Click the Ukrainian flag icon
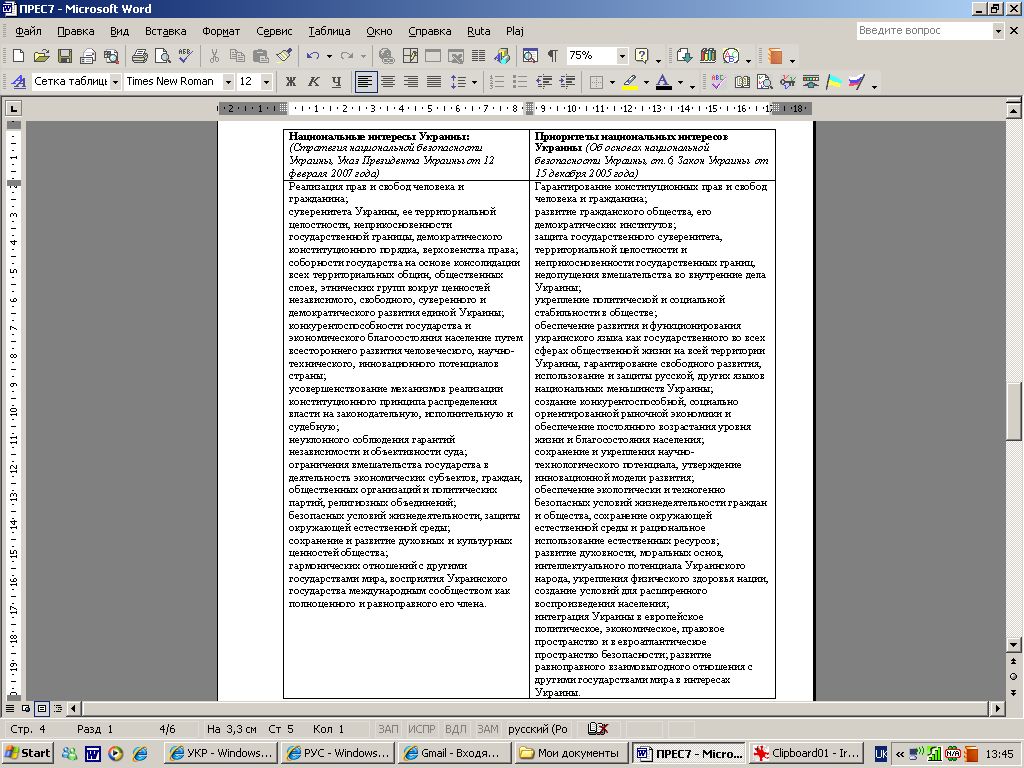Viewport: 1024px width, 768px height. point(833,82)
